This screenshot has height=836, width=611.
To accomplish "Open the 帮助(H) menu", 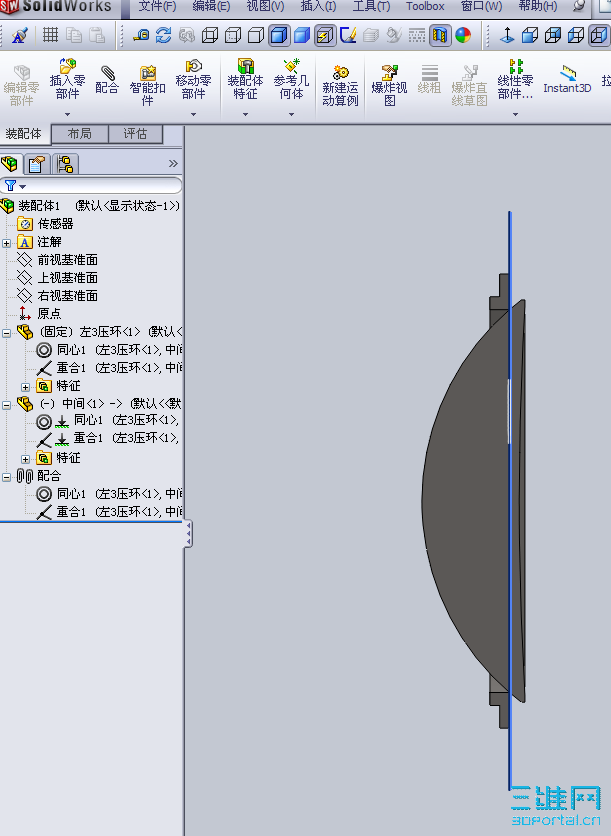I will pos(537,6).
